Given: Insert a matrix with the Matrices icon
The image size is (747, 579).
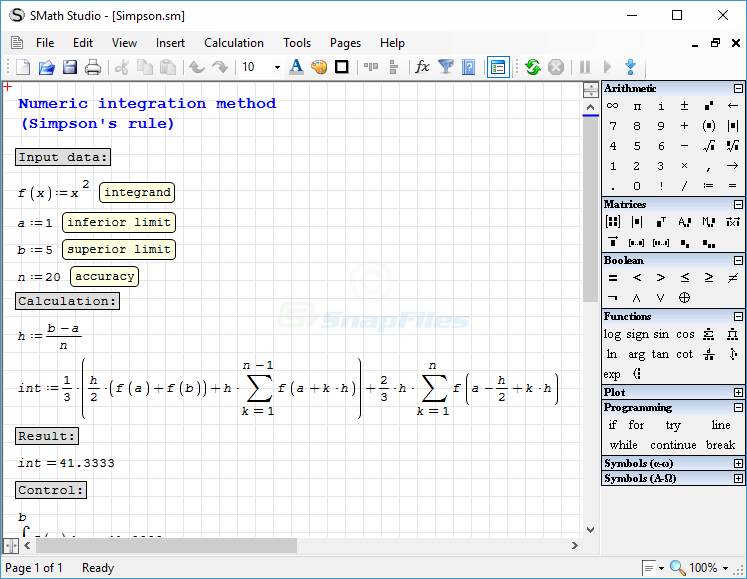Looking at the screenshot, I should pyautogui.click(x=613, y=222).
